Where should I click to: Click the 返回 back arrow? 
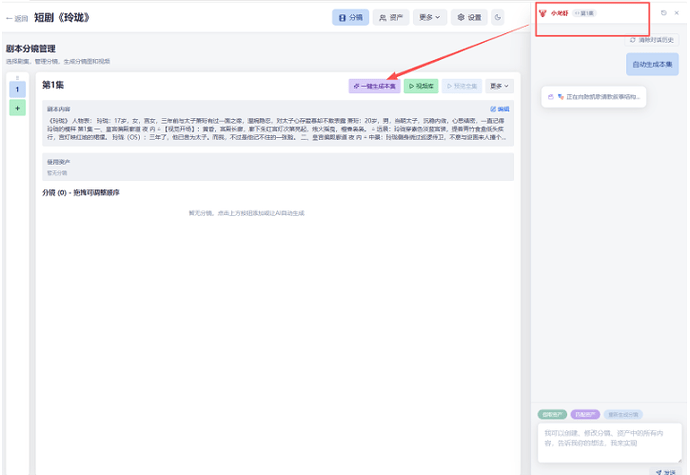click(17, 18)
